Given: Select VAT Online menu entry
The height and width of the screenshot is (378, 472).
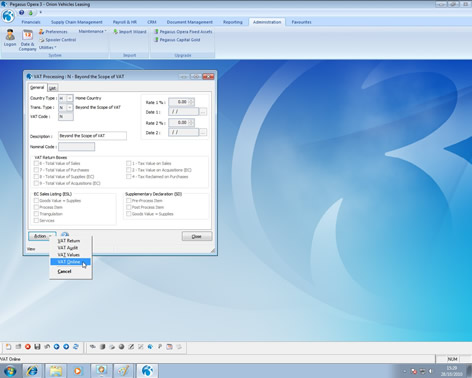Looking at the screenshot, I should pos(70,262).
